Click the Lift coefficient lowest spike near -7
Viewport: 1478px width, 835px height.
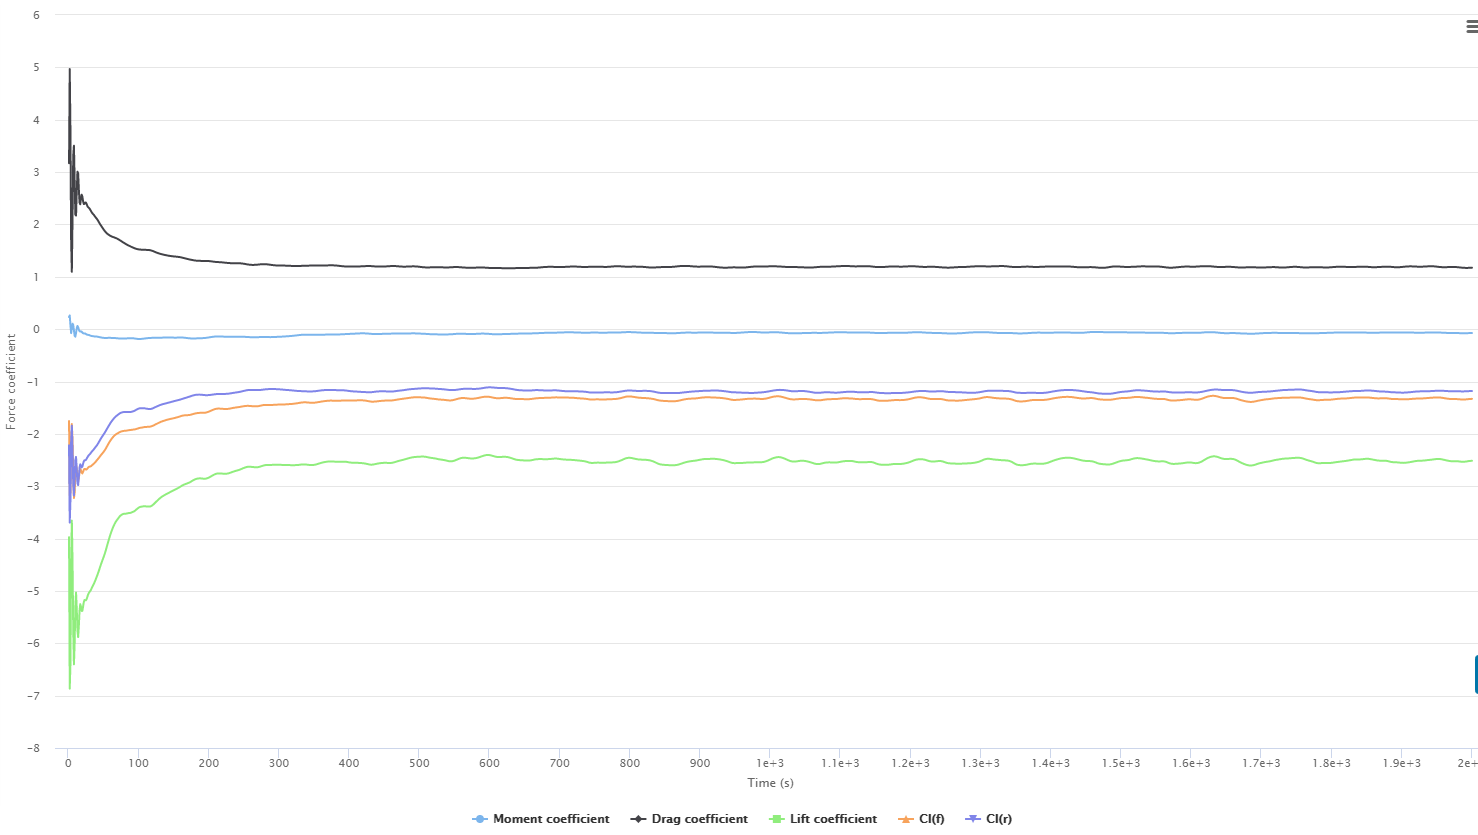(x=69, y=687)
